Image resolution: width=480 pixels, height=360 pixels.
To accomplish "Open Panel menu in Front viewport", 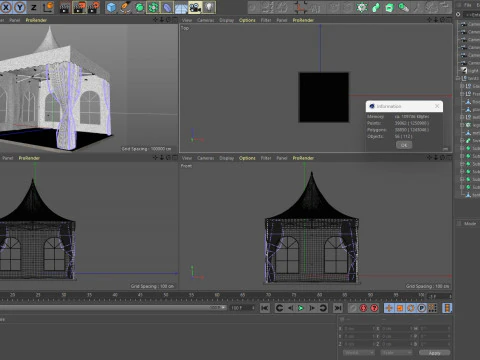I will 282,158.
